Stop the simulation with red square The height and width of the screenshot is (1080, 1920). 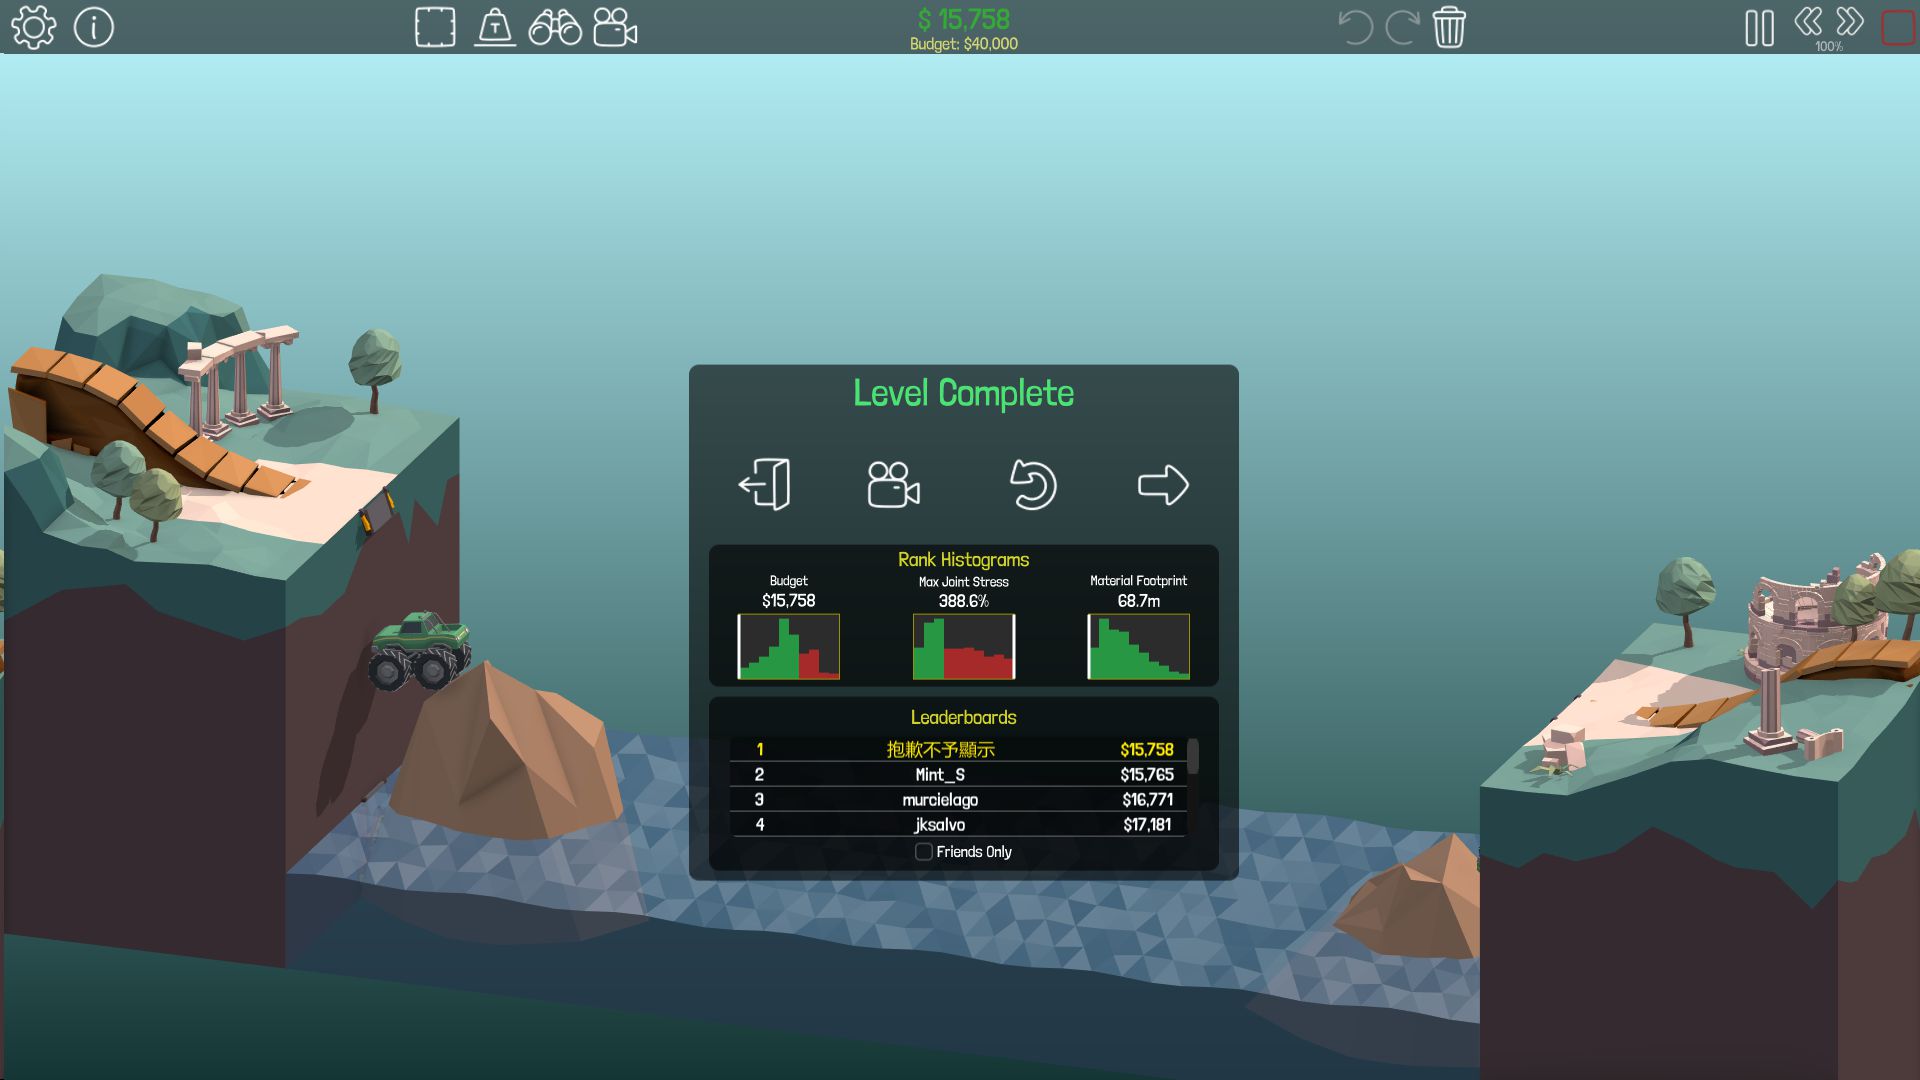(x=1897, y=28)
